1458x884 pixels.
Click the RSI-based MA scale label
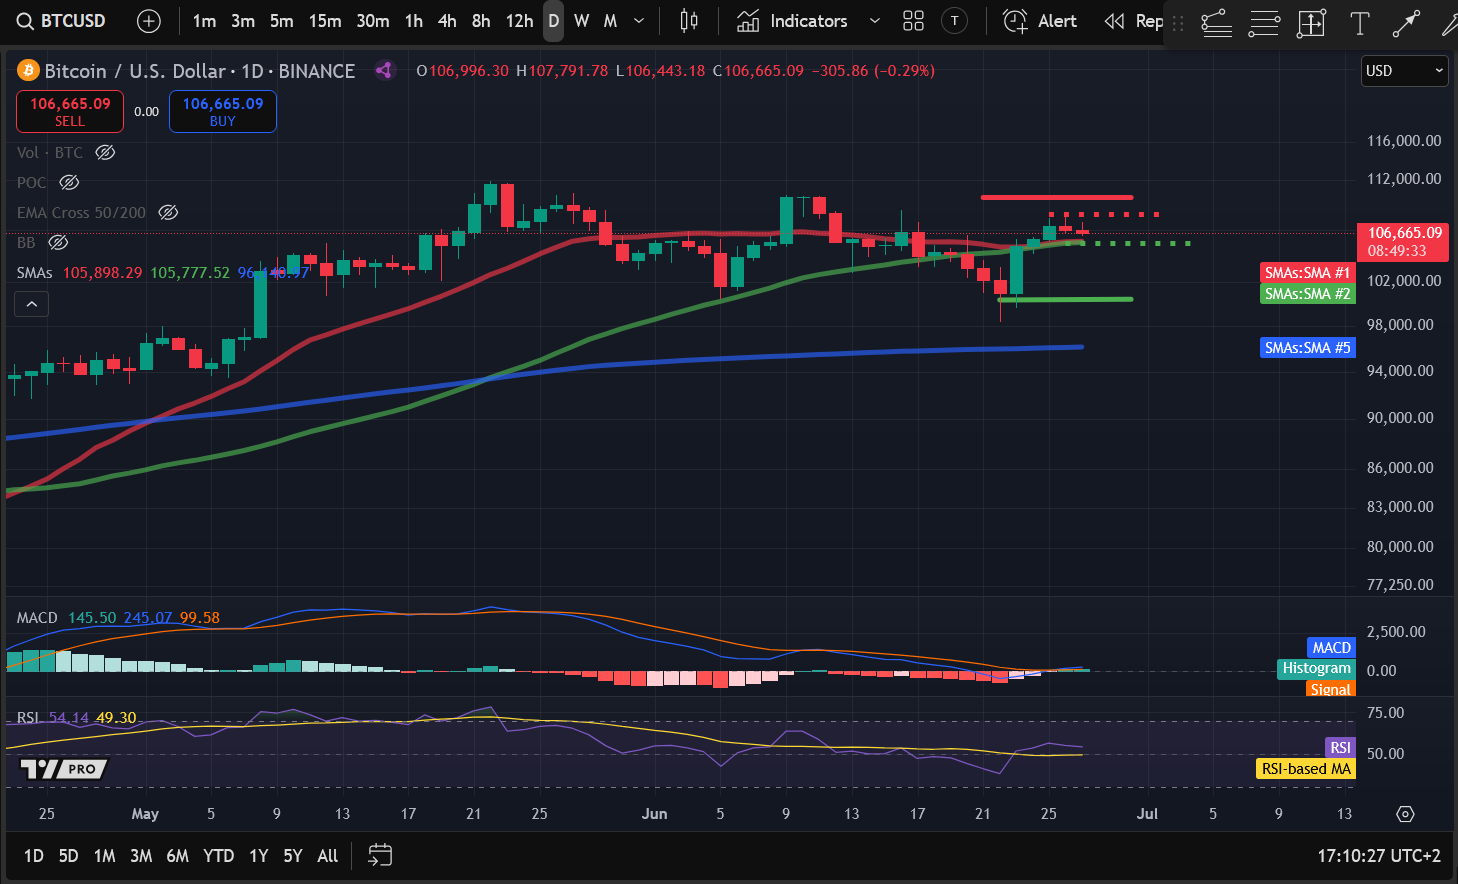click(1305, 769)
